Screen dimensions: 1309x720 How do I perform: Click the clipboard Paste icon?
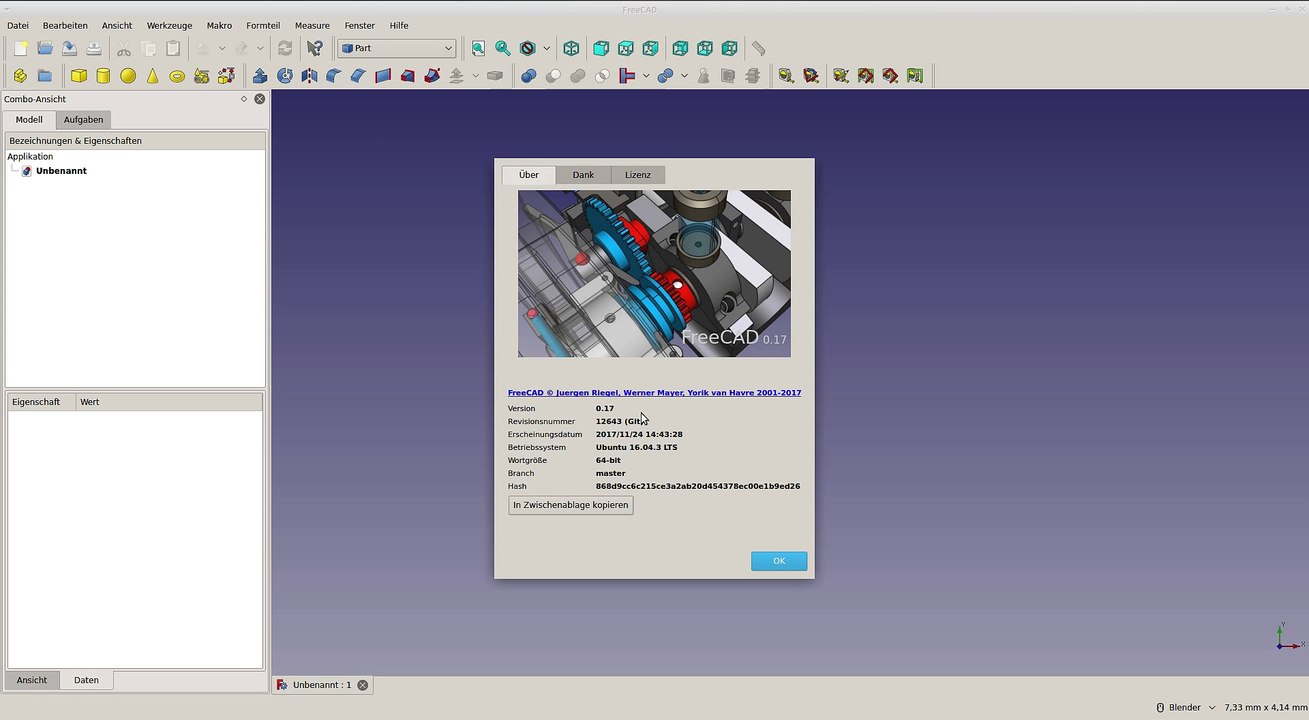(173, 48)
